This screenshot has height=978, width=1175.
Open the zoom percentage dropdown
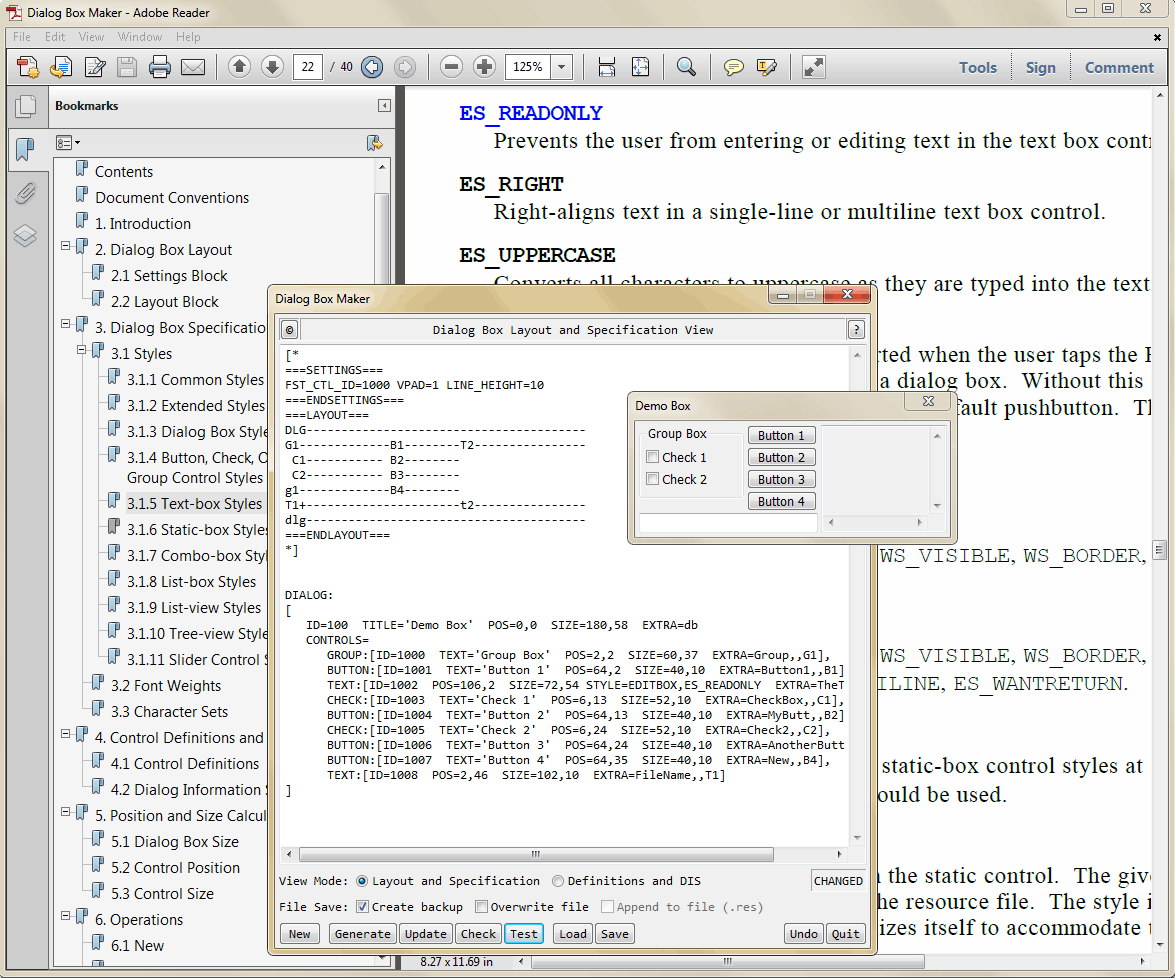point(561,67)
